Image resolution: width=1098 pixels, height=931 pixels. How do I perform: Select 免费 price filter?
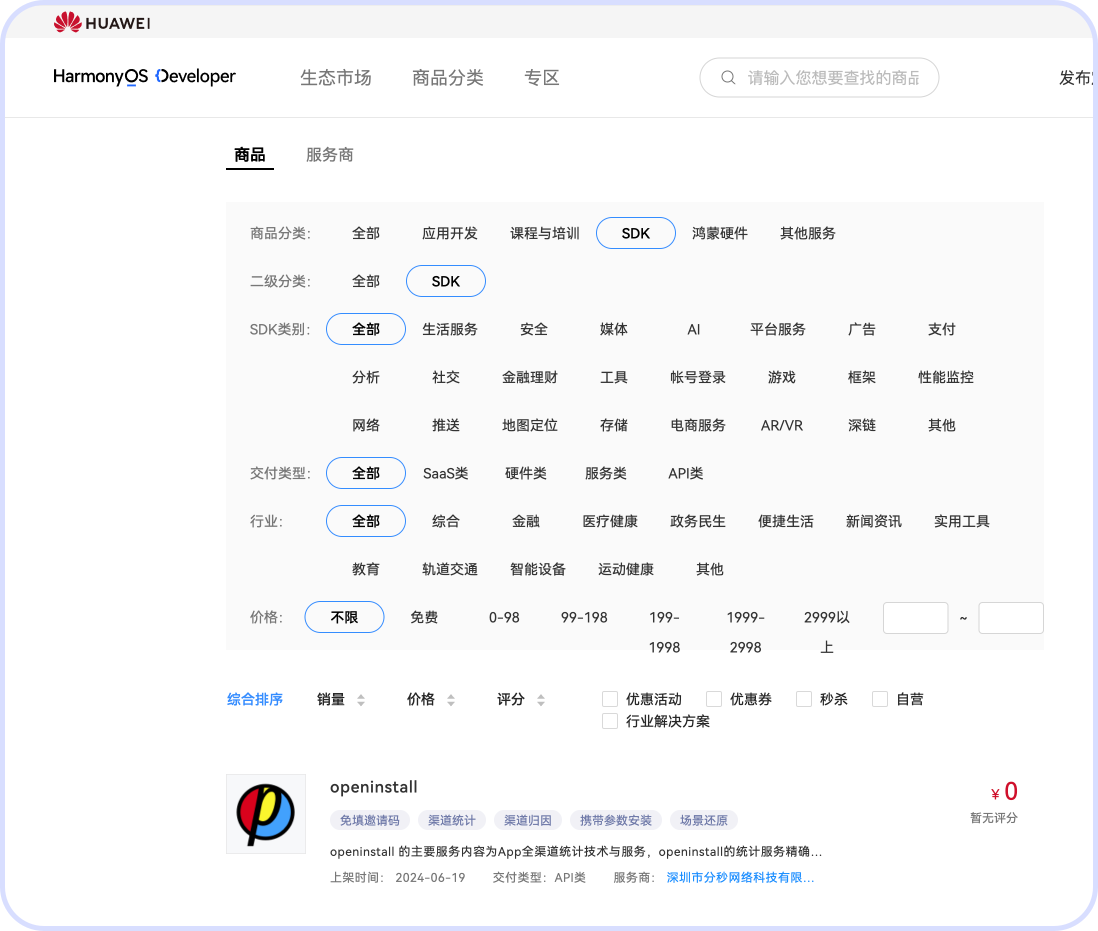point(424,617)
